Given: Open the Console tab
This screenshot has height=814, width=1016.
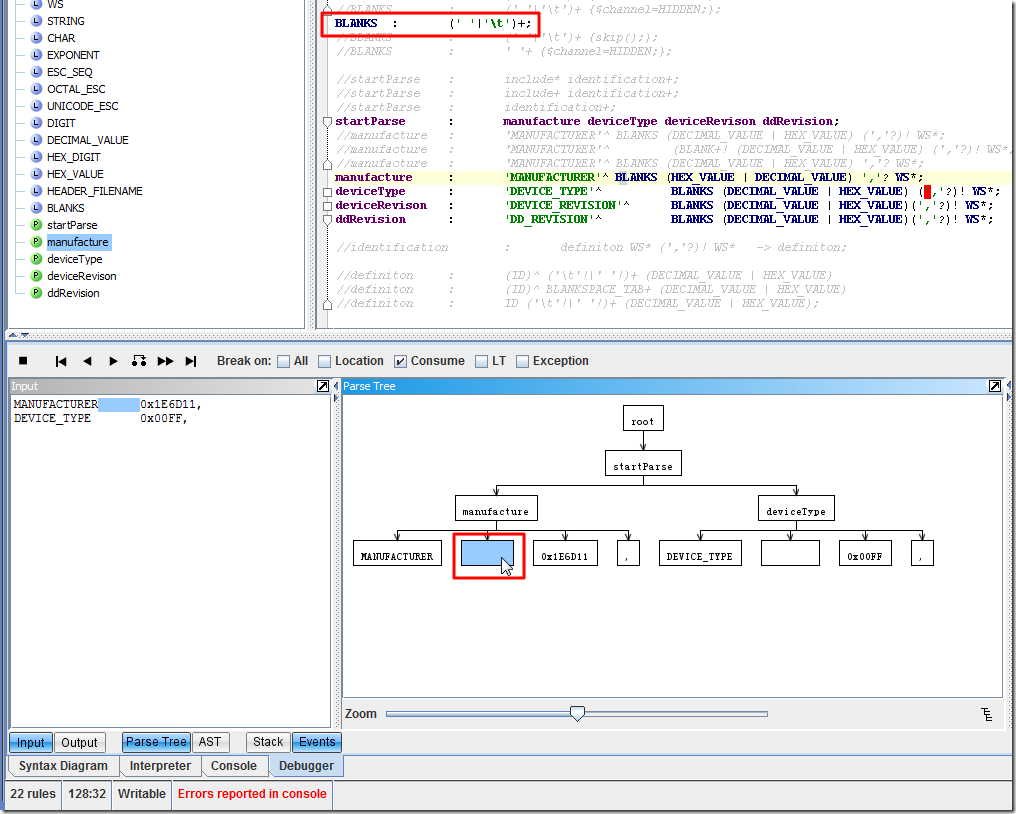Looking at the screenshot, I should (234, 766).
